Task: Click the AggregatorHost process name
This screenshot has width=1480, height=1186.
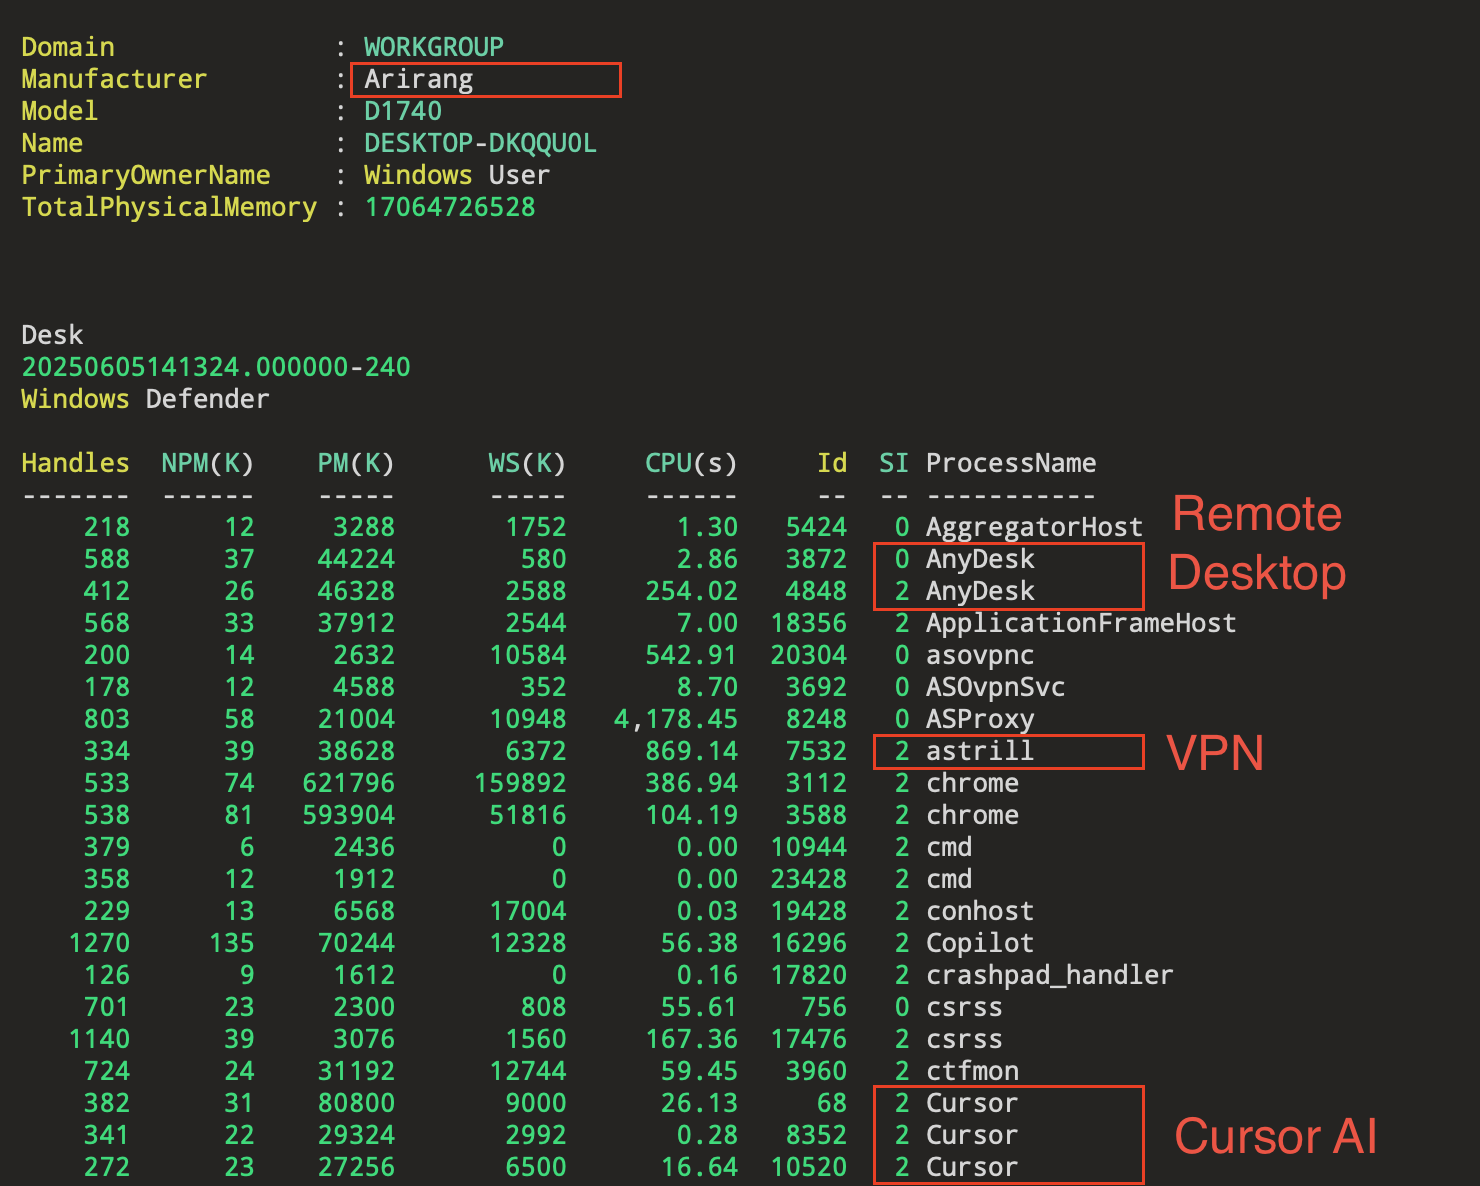Action: pos(1034,527)
